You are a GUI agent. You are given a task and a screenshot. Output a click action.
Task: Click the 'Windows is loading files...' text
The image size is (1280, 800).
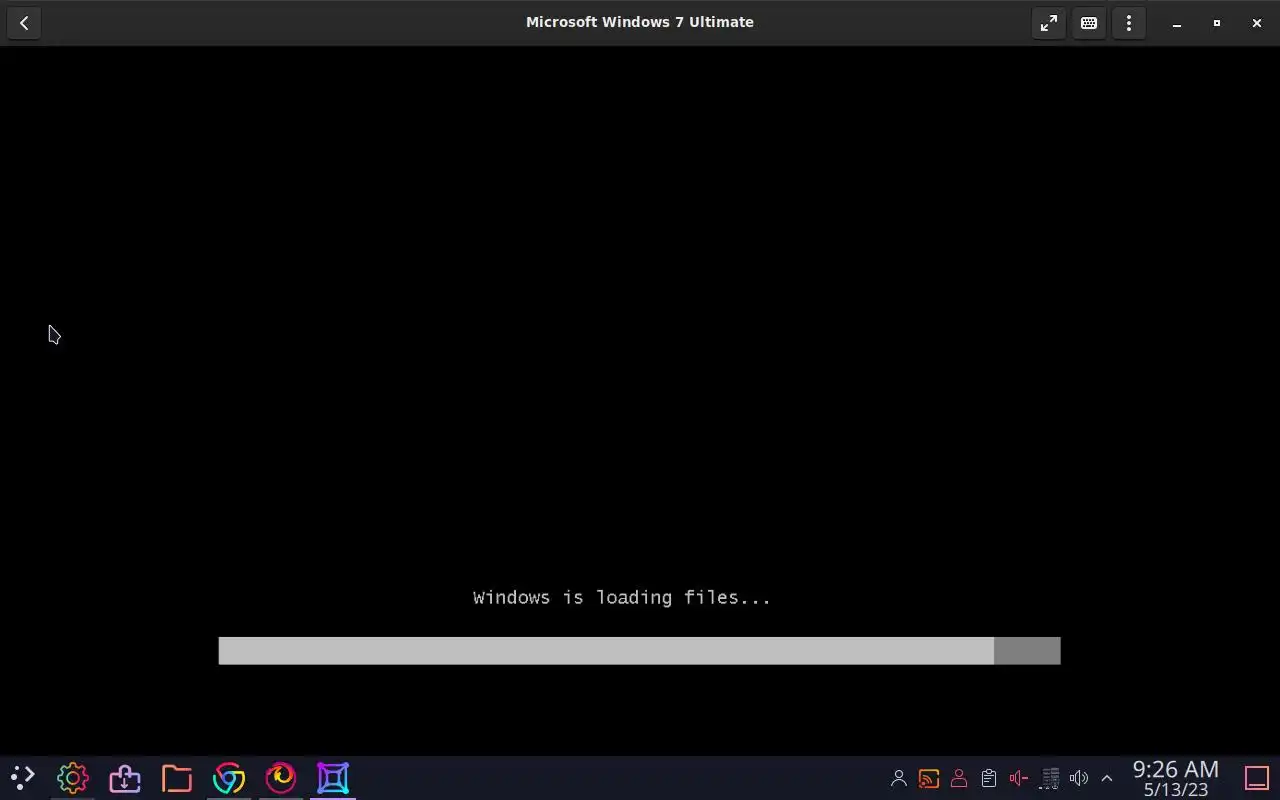pos(622,598)
